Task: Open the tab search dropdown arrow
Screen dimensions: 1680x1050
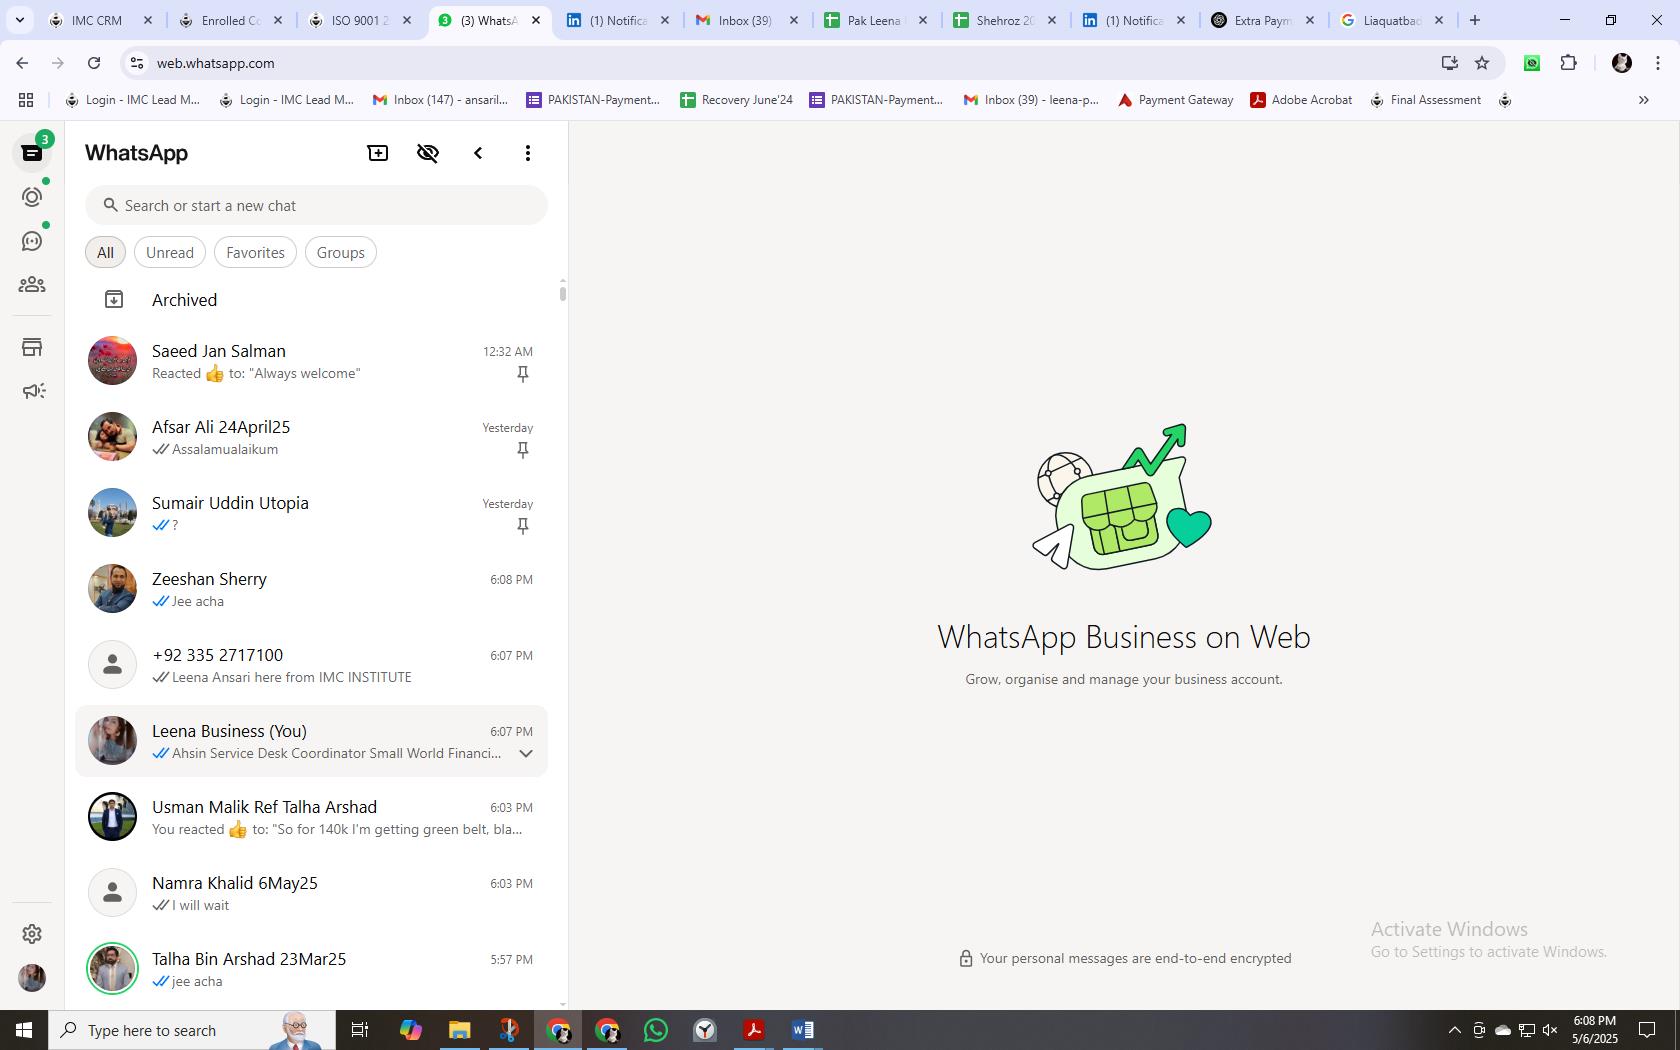Action: pyautogui.click(x=19, y=20)
